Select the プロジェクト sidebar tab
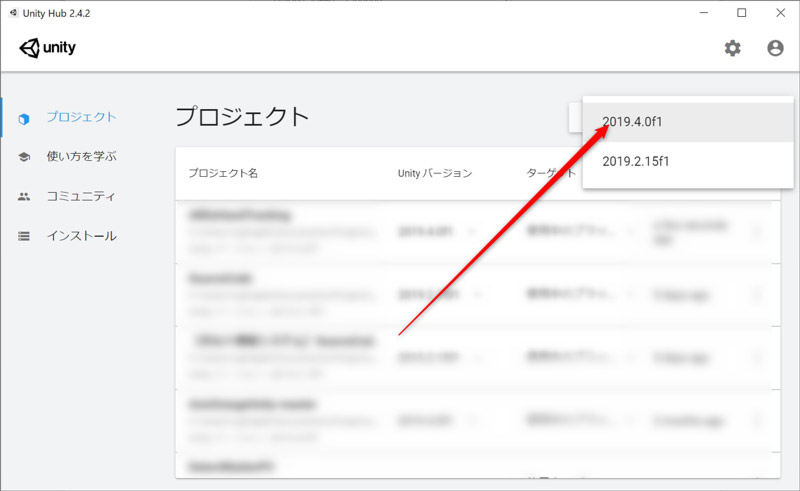This screenshot has width=800, height=491. 82,117
